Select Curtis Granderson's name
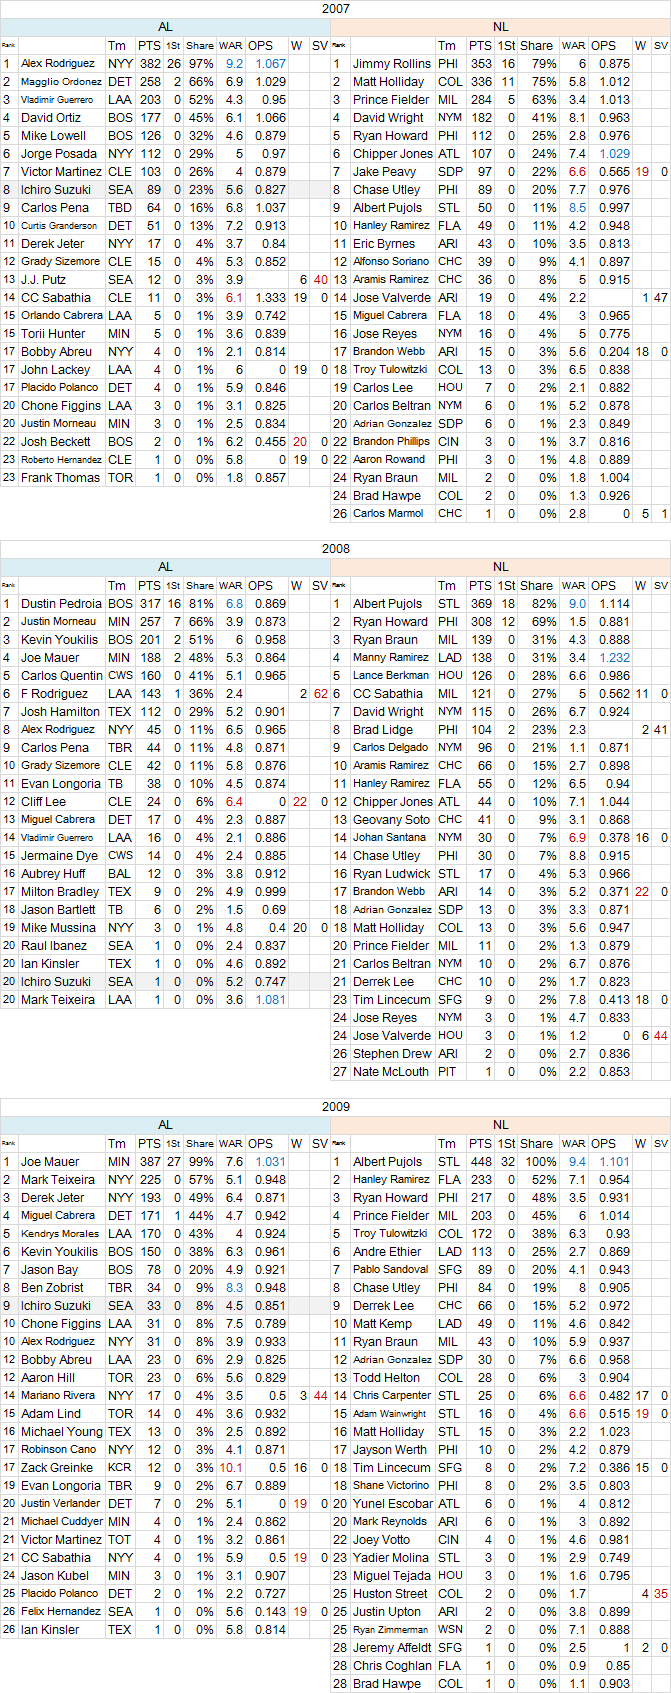The image size is (671, 1693). click(x=59, y=226)
